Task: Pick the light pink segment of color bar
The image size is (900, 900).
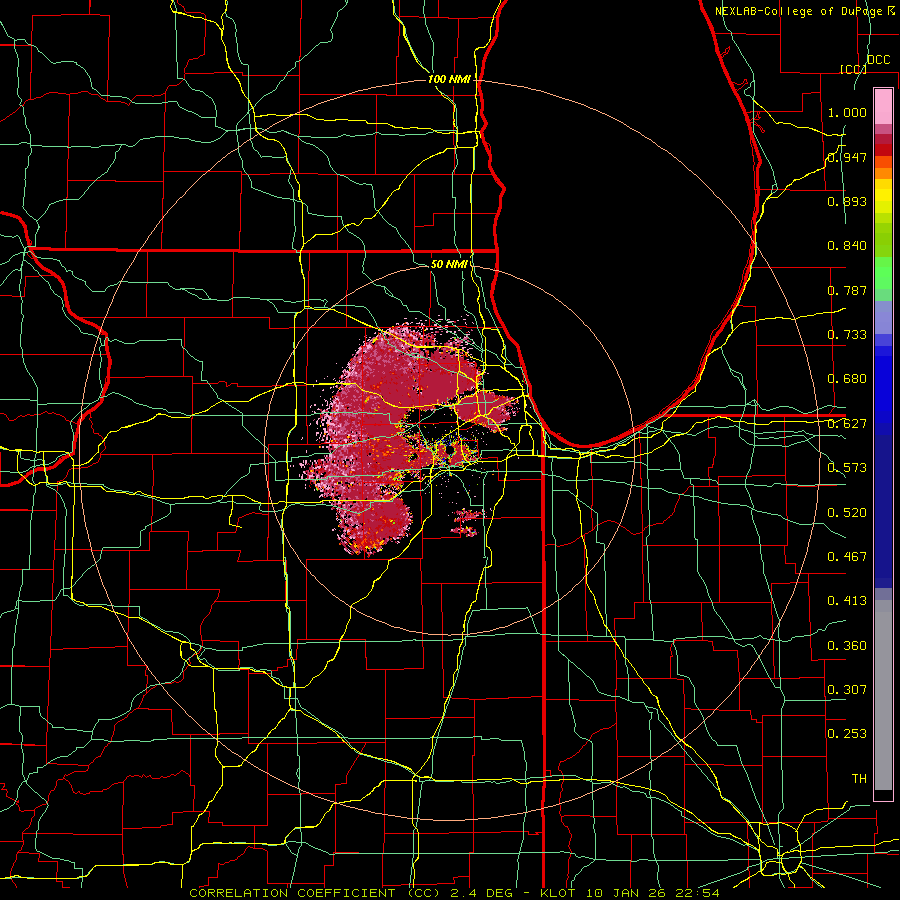Action: pyautogui.click(x=883, y=106)
